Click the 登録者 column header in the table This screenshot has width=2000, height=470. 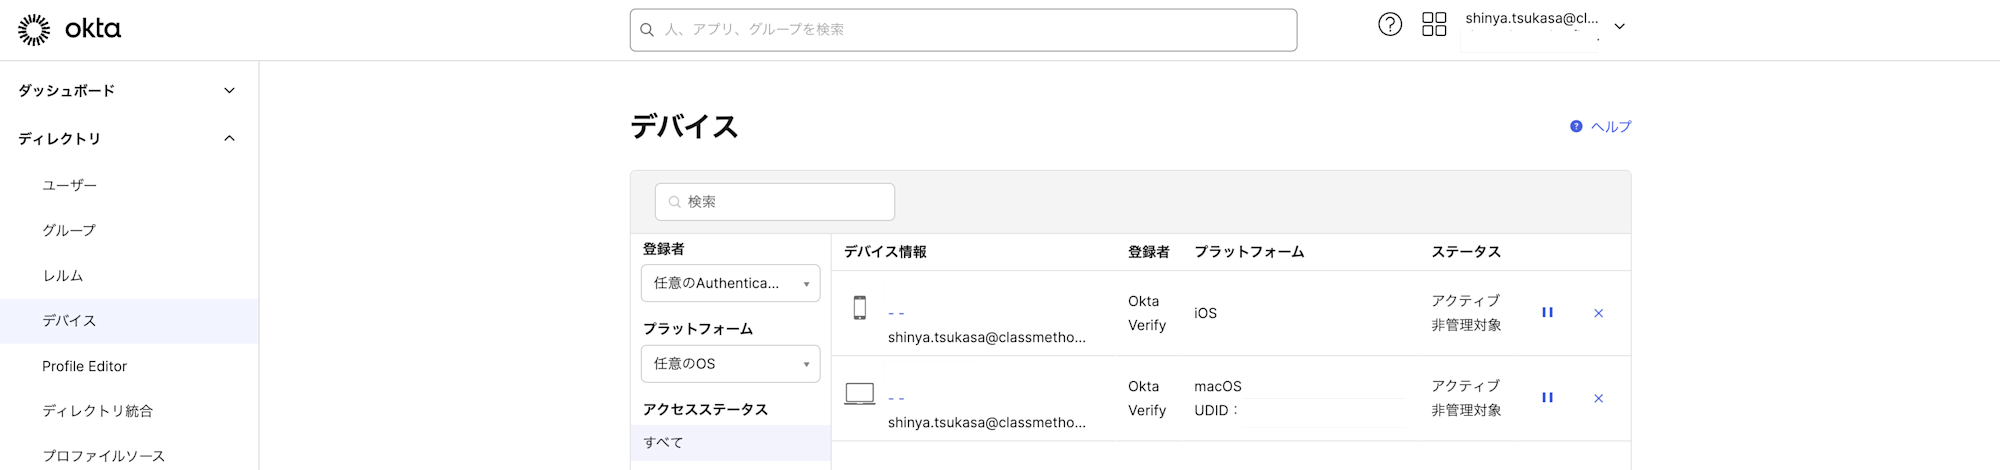[x=1149, y=252]
